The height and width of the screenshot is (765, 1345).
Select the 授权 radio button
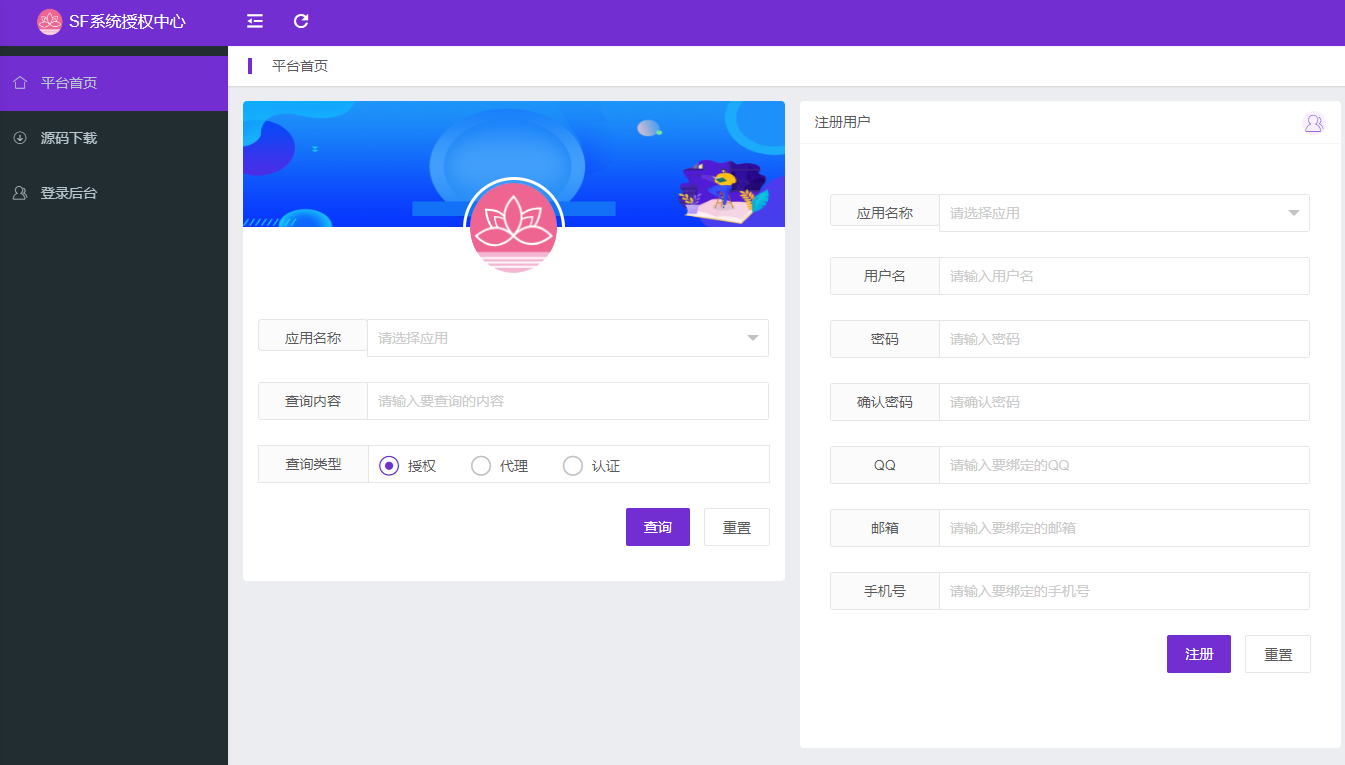(389, 465)
